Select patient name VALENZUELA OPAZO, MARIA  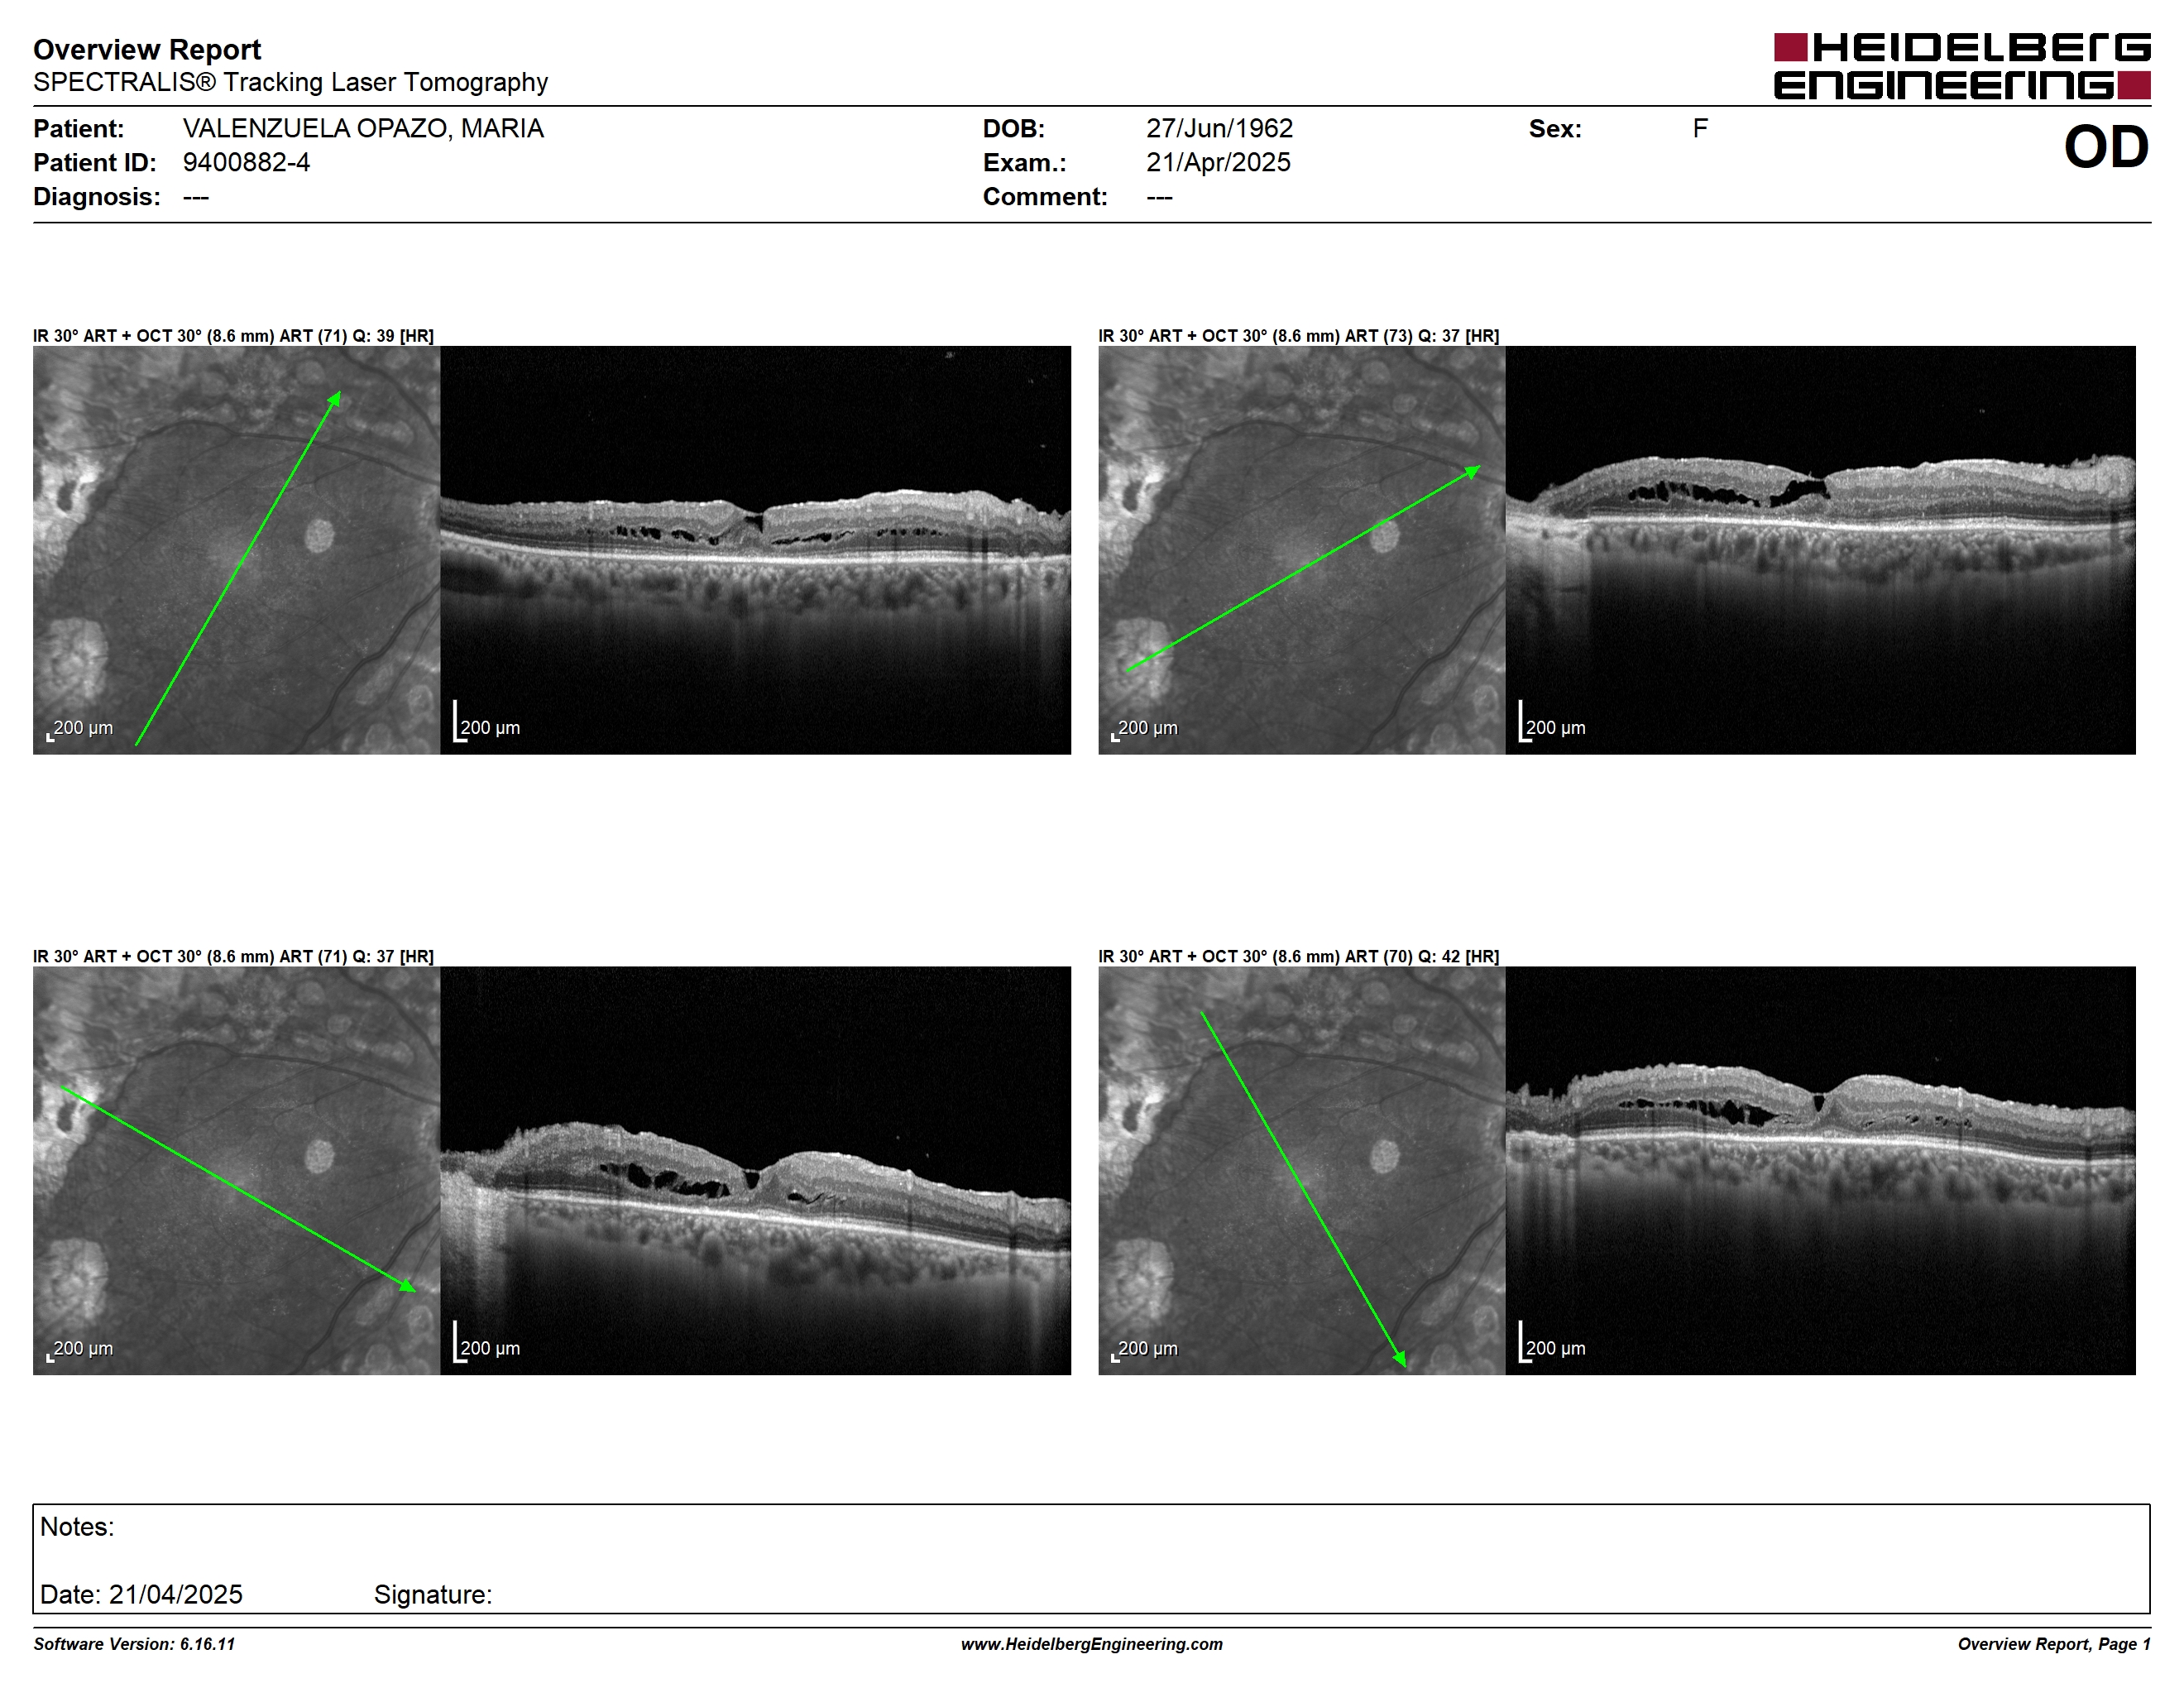363,128
